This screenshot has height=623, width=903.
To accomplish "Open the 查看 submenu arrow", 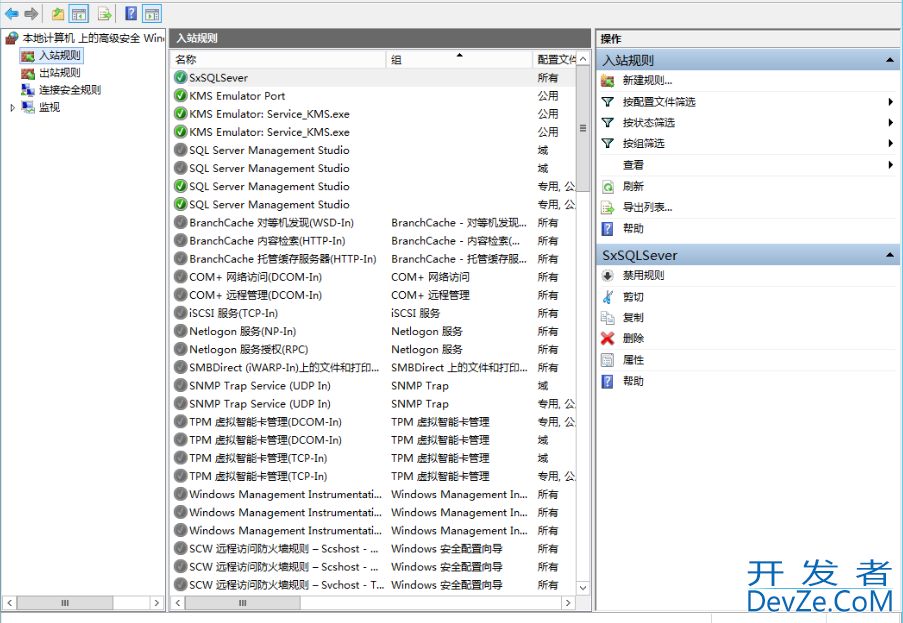I will (891, 165).
